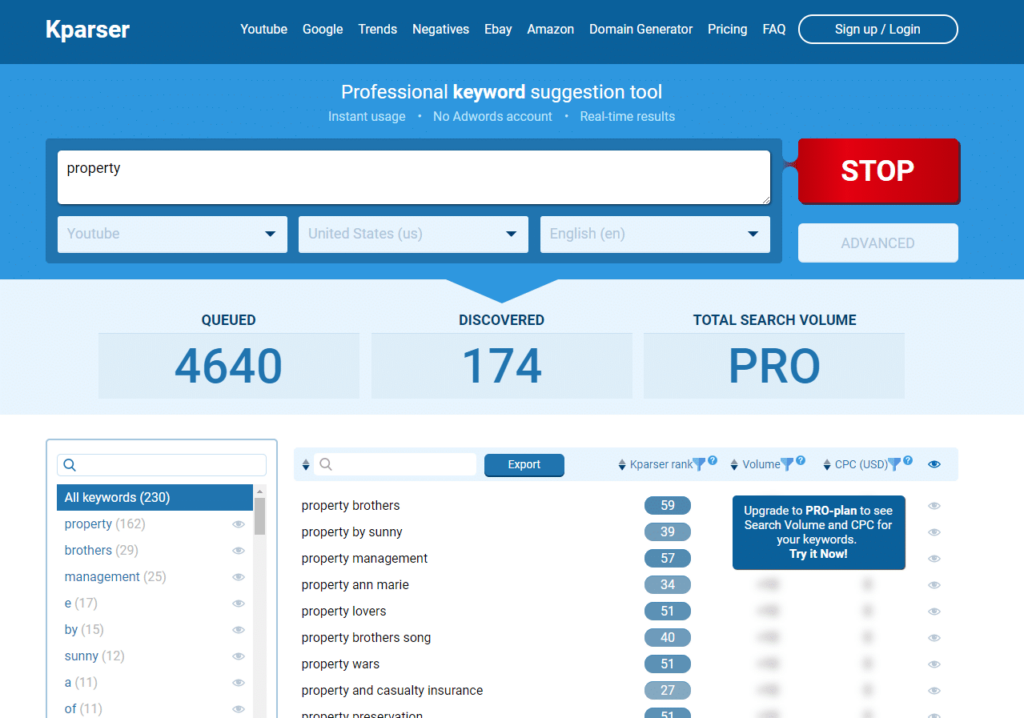Screen dimensions: 1024x718
Task: Export the keyword results
Action: (x=524, y=465)
